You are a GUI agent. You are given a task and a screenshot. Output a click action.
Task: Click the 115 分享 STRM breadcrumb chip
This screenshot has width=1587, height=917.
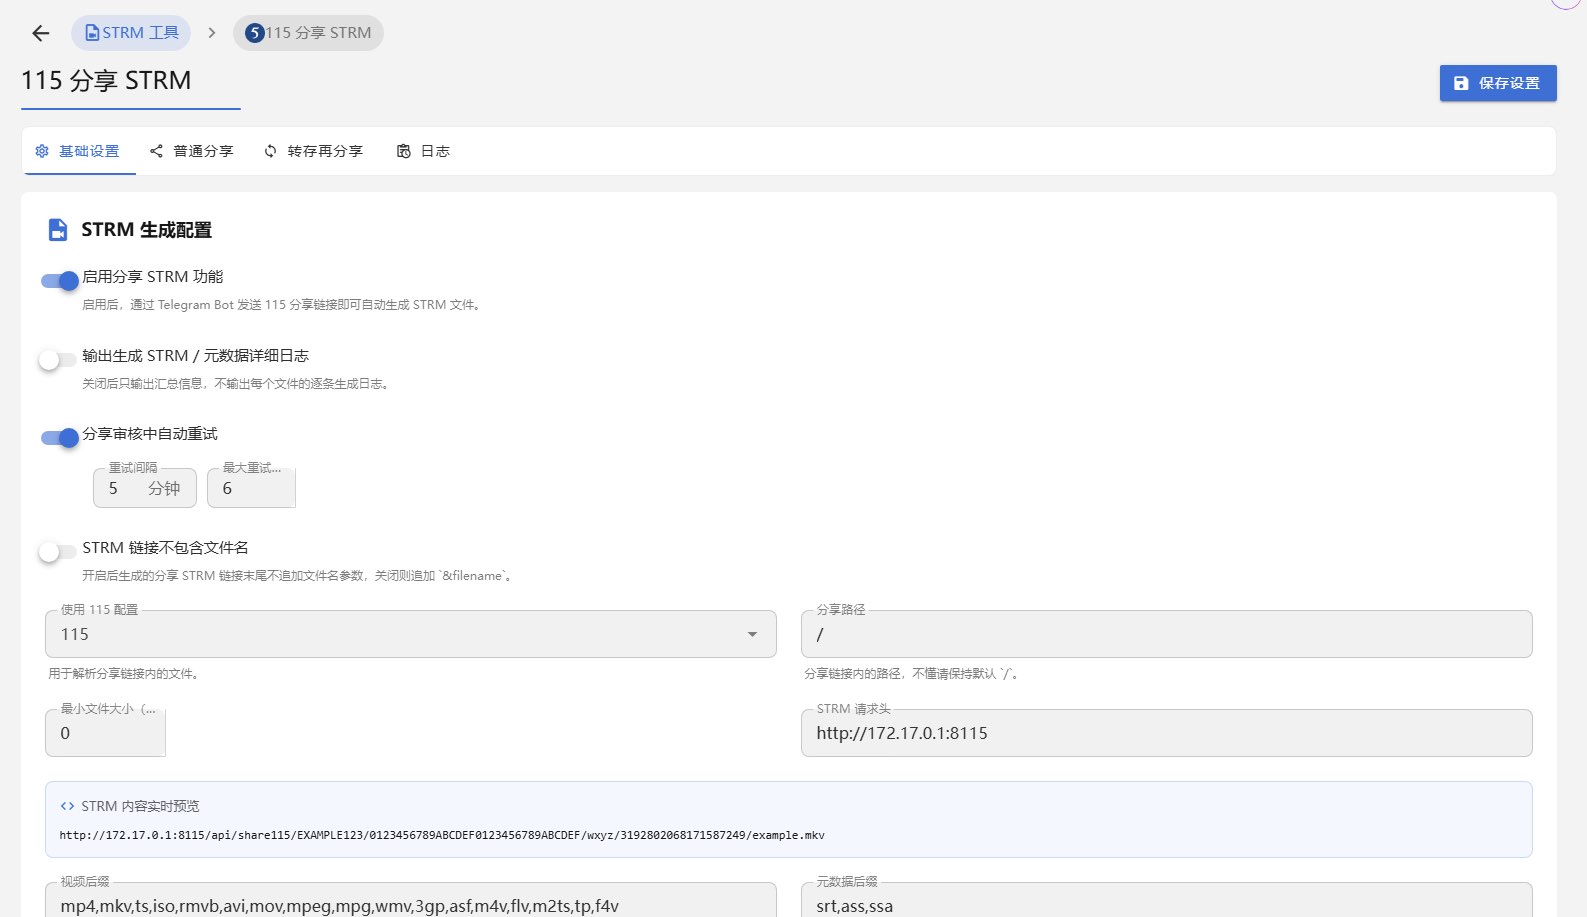point(308,33)
